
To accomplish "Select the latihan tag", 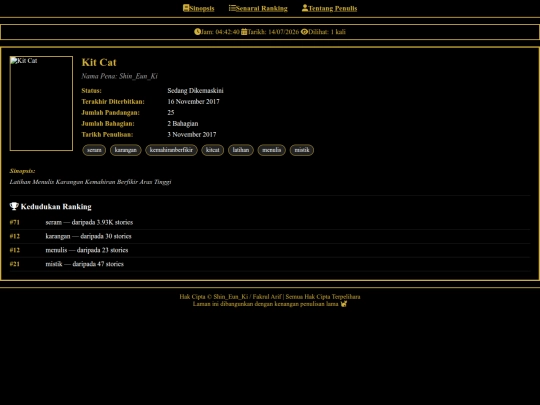I will tap(241, 150).
